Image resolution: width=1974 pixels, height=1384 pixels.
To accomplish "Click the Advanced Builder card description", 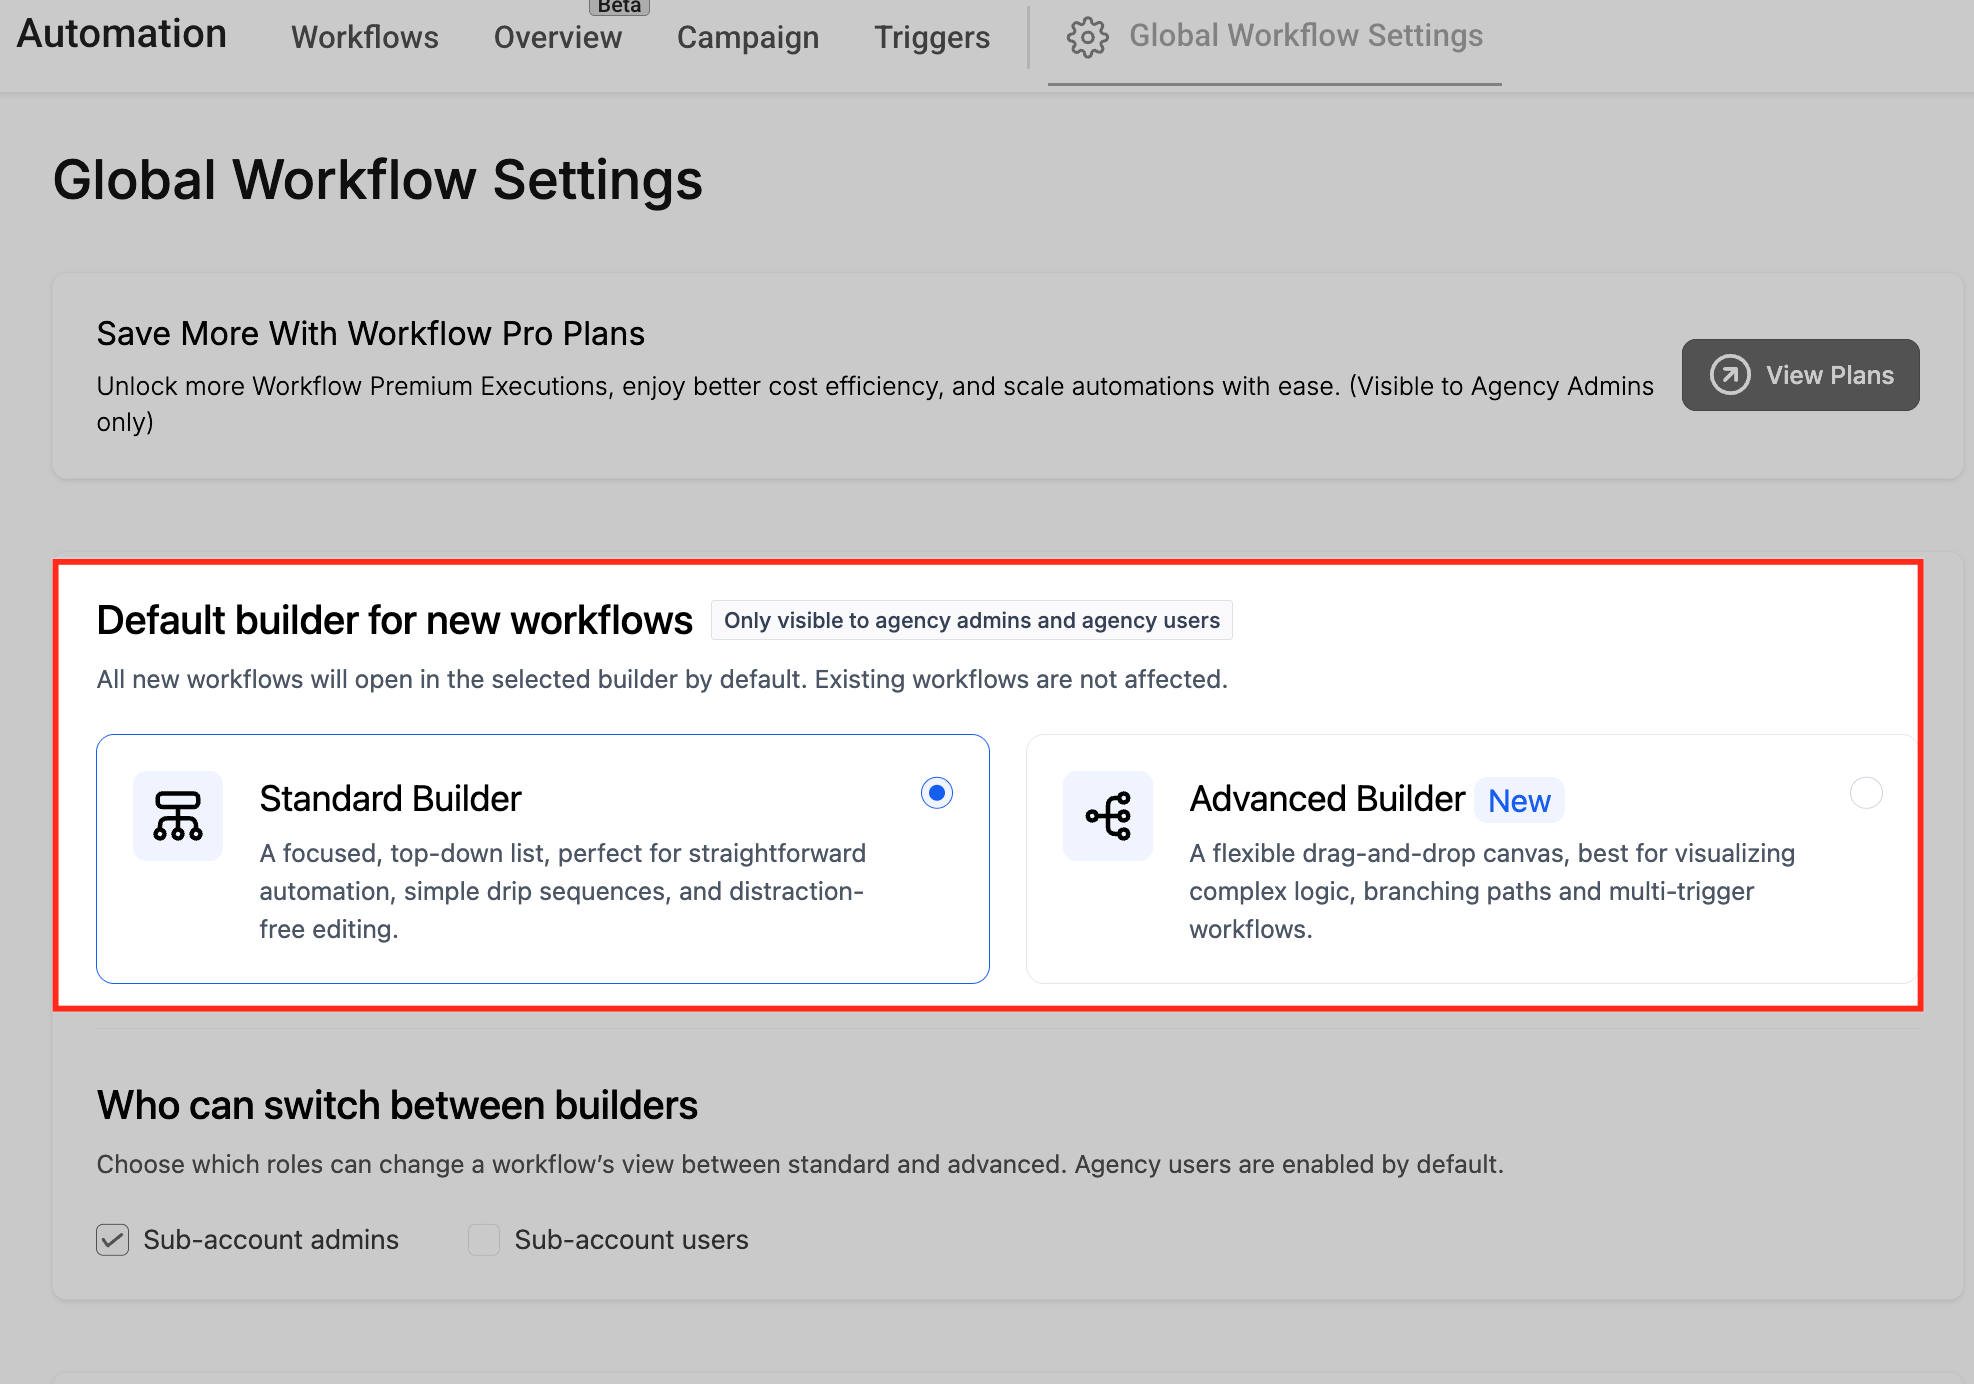I will (x=1491, y=891).
